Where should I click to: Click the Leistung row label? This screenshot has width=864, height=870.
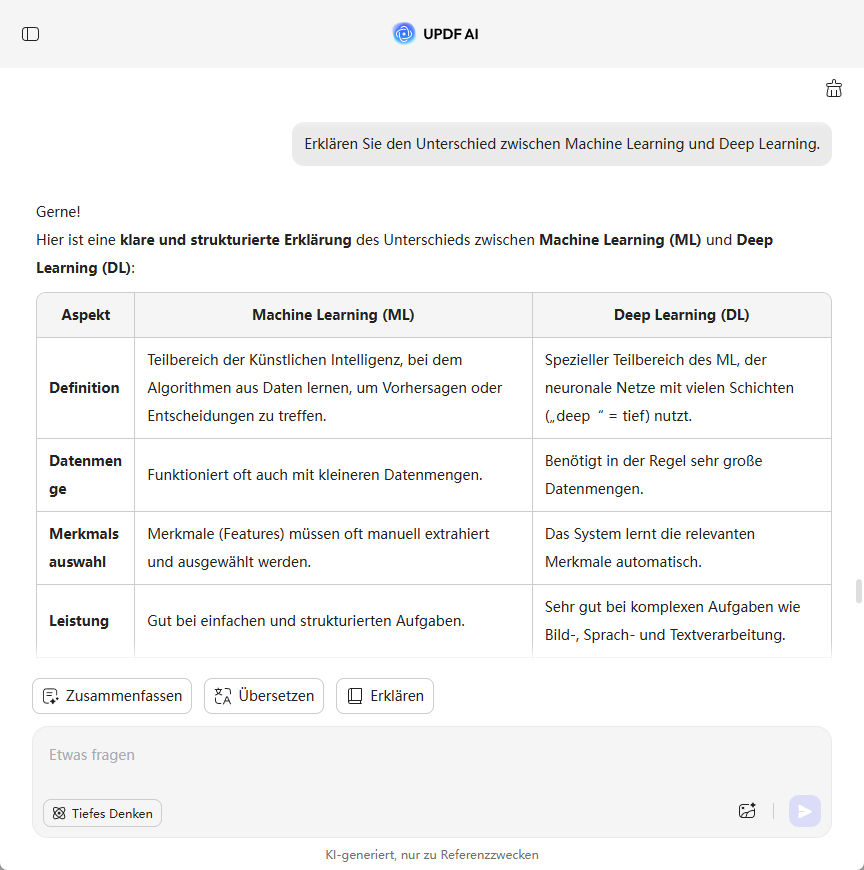[79, 621]
